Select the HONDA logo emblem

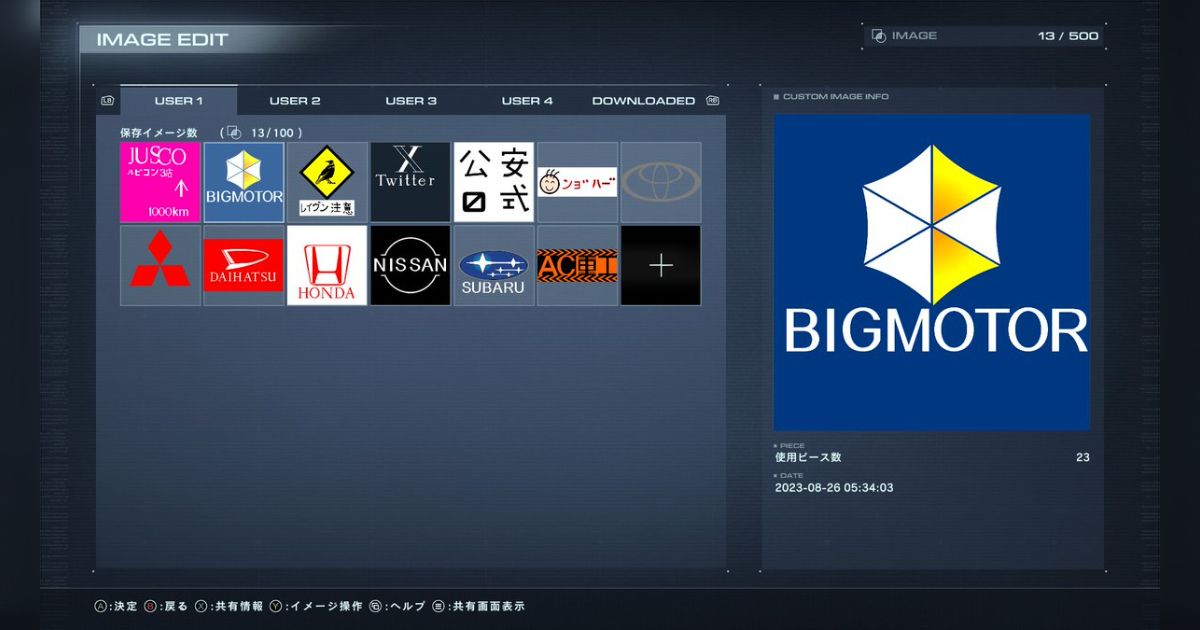pos(327,265)
